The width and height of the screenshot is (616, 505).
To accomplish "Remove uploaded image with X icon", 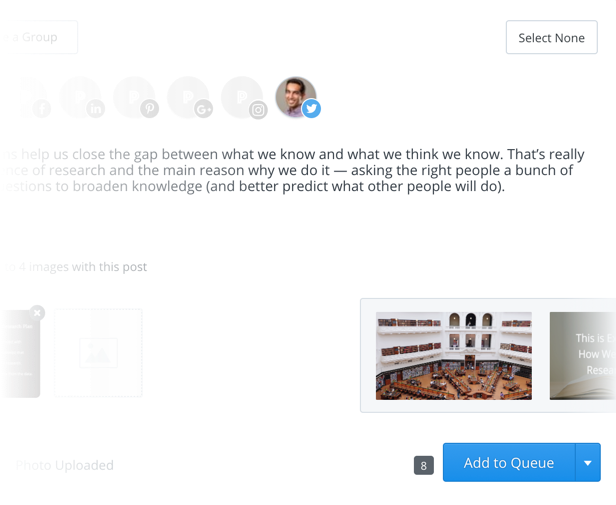I will pos(37,313).
